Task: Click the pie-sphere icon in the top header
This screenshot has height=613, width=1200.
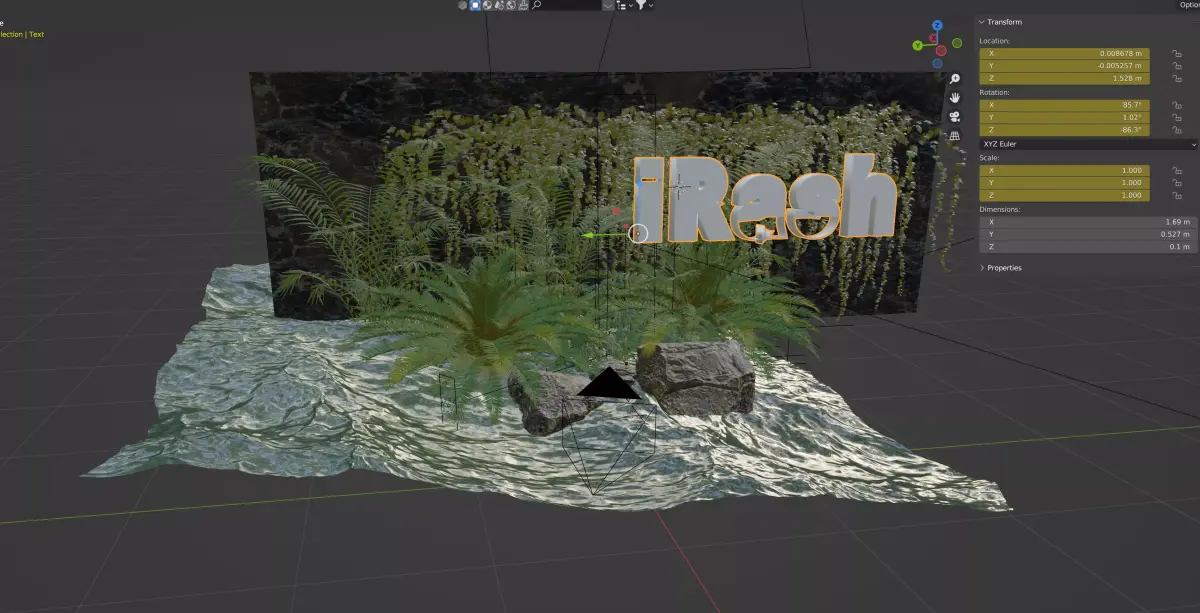Action: click(487, 5)
